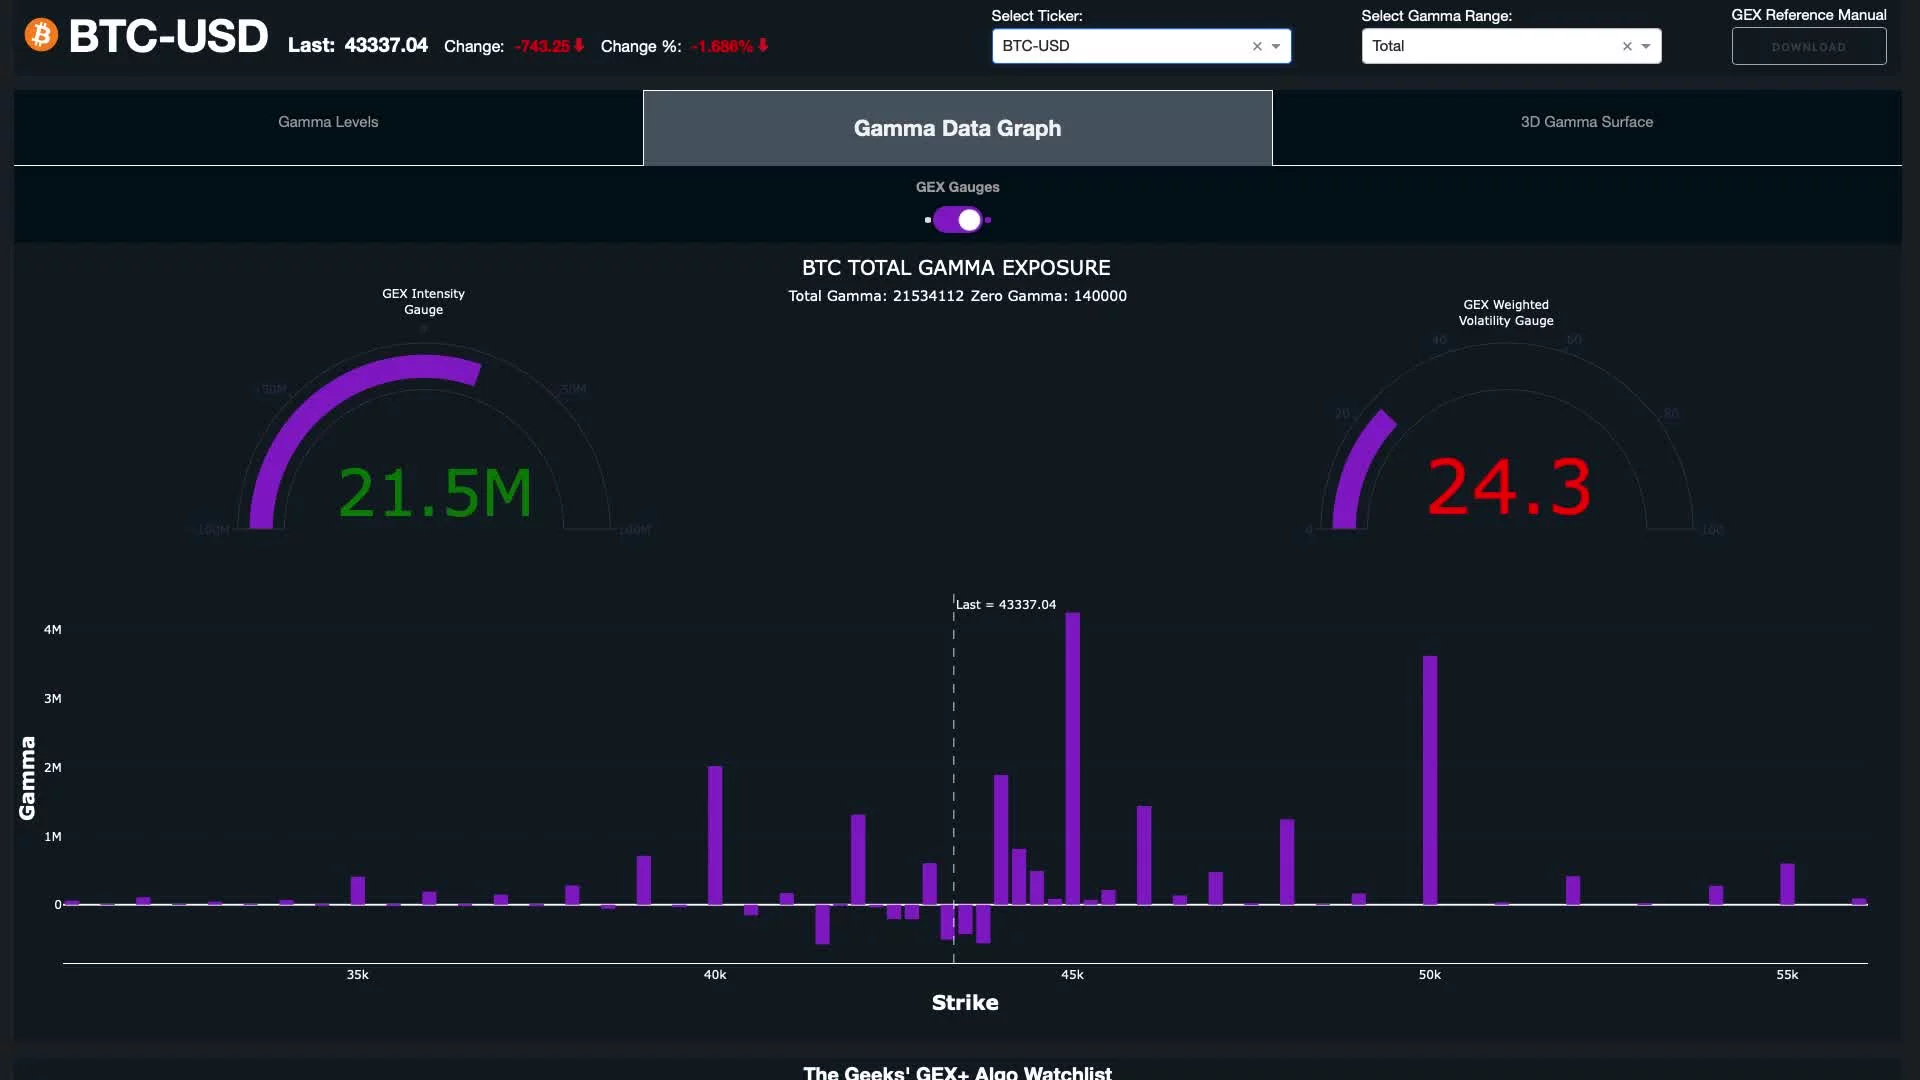
Task: Select the Gamma Data Graph tab
Action: [x=957, y=128]
